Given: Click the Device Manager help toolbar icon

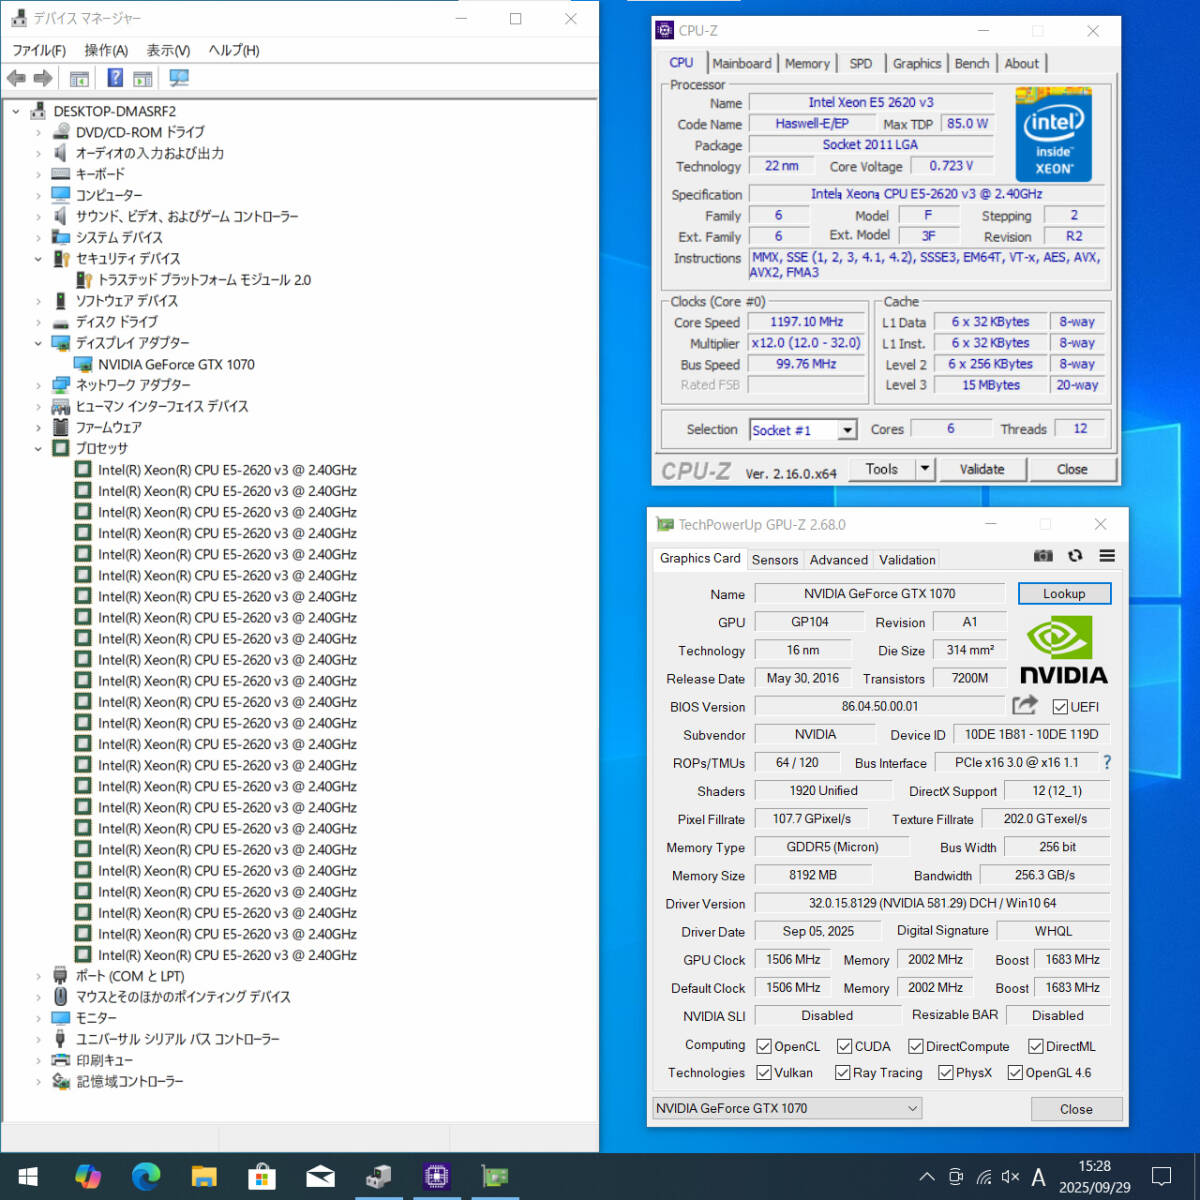Looking at the screenshot, I should pyautogui.click(x=115, y=78).
